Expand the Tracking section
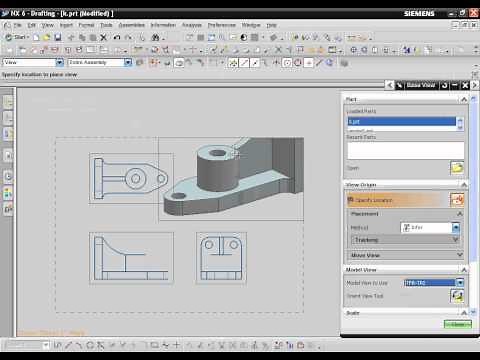Image resolution: width=480 pixels, height=360 pixels. point(406,240)
